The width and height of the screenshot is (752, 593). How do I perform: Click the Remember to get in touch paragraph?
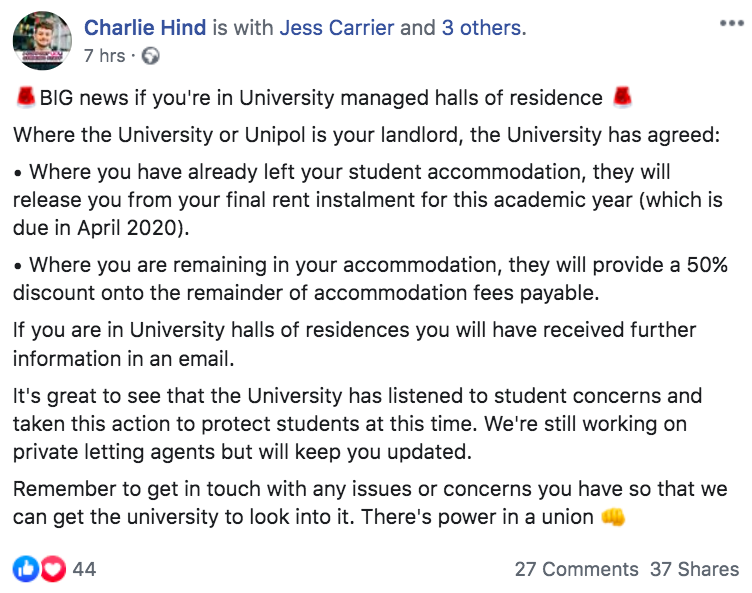(x=370, y=503)
